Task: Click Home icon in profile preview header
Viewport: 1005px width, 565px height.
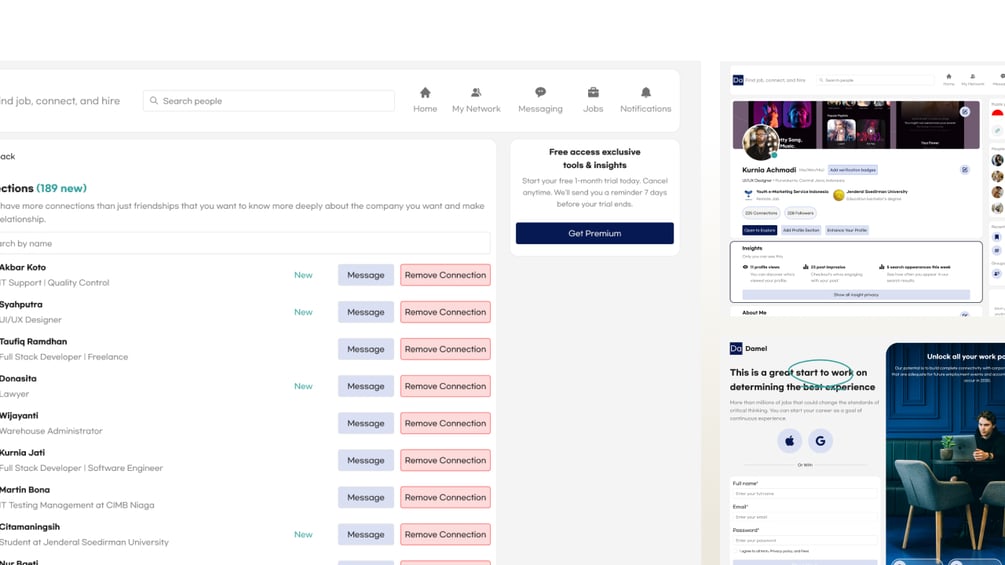Action: (x=949, y=76)
